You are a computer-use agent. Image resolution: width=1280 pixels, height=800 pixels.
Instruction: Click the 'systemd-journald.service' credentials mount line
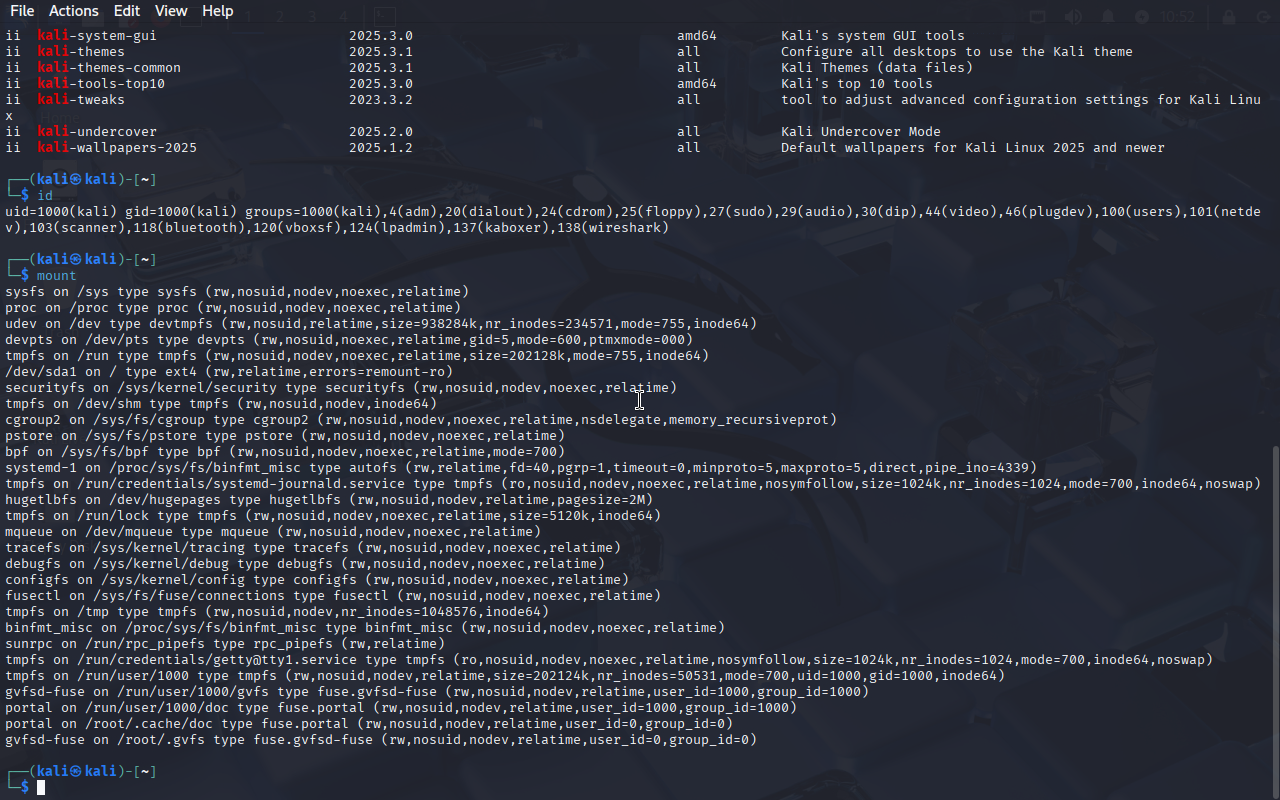tap(633, 484)
